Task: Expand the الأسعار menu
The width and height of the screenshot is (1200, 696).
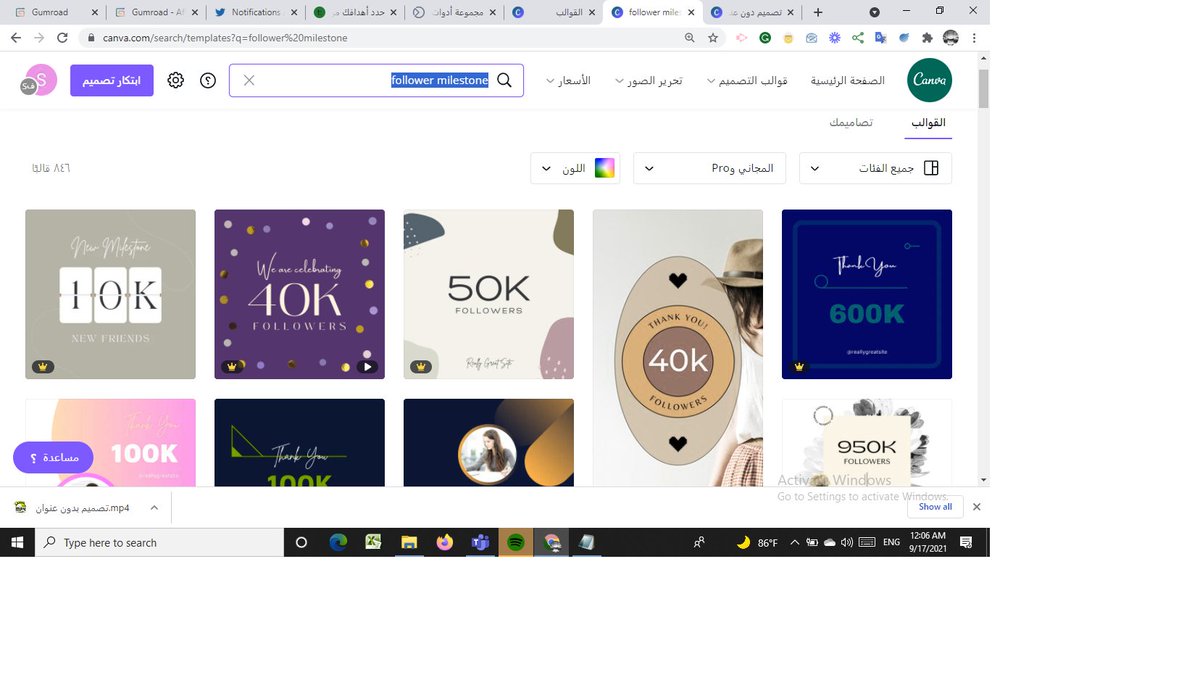Action: point(568,80)
